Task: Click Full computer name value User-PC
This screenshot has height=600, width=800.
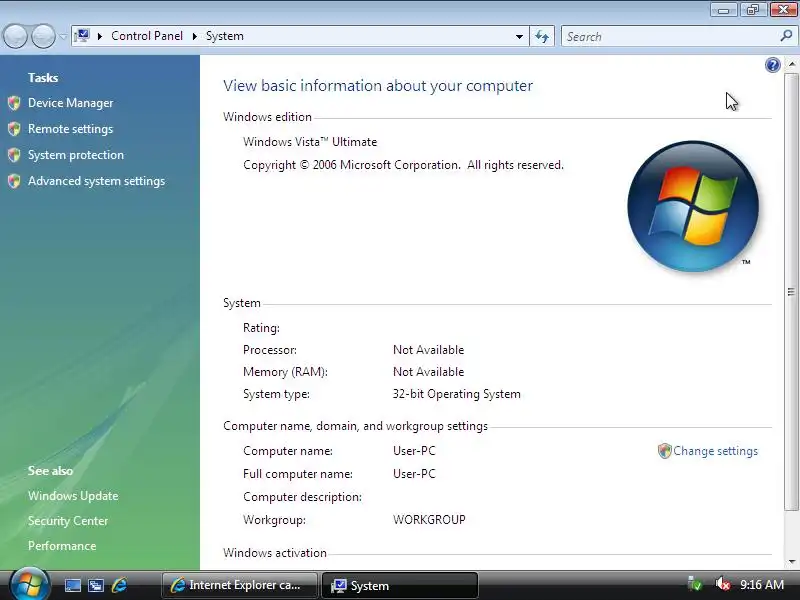Action: [x=414, y=474]
